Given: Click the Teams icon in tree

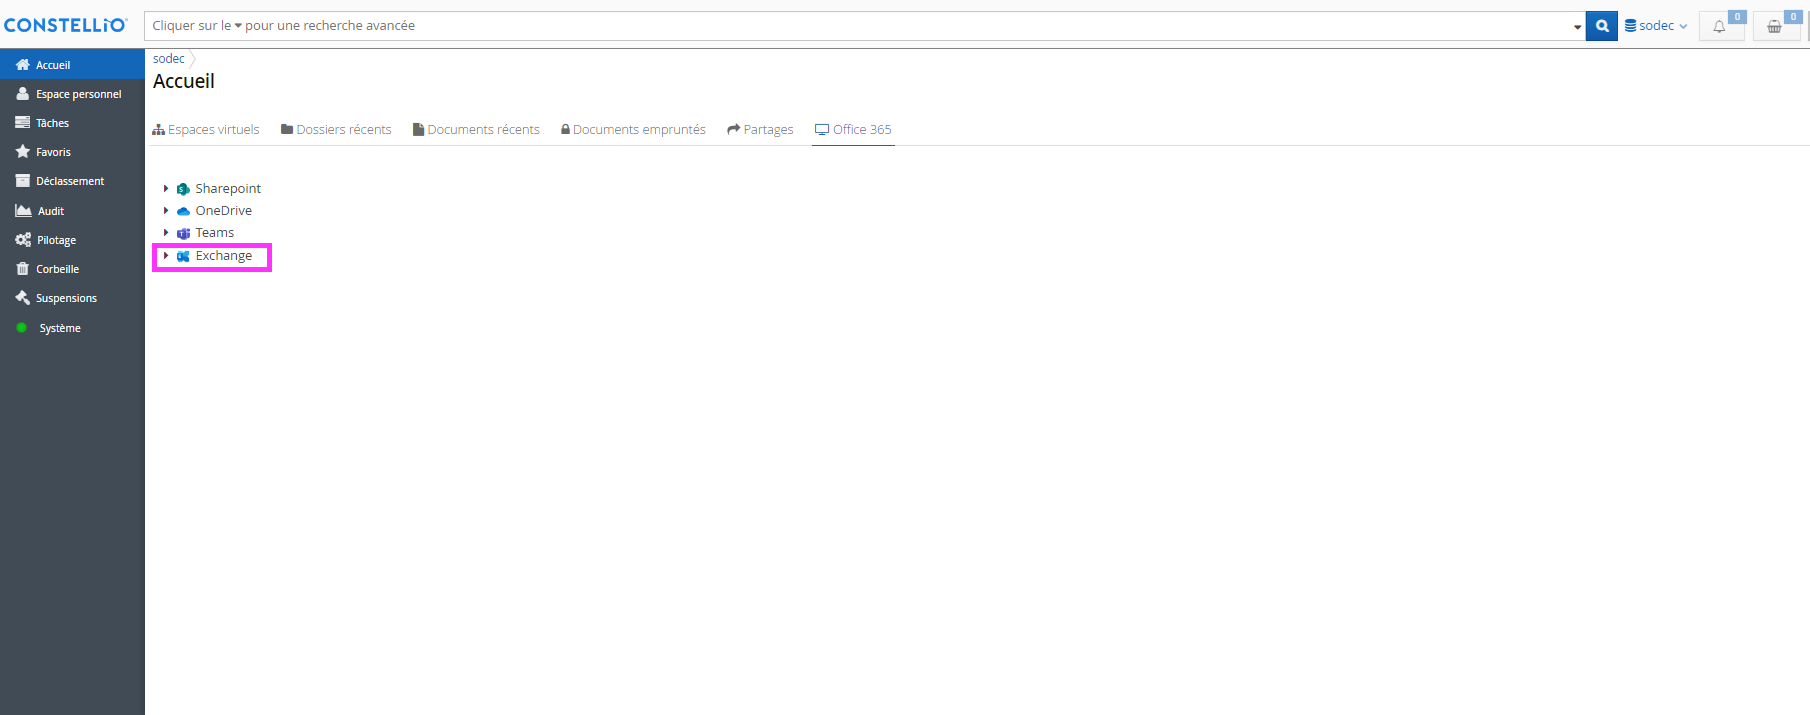Looking at the screenshot, I should coord(183,233).
